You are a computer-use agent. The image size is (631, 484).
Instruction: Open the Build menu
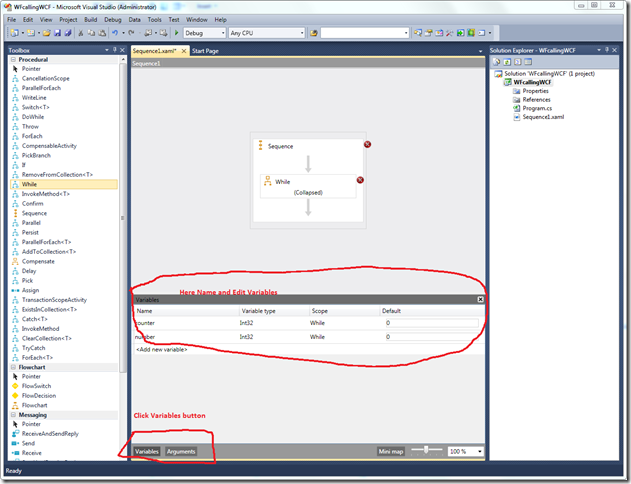coord(91,19)
